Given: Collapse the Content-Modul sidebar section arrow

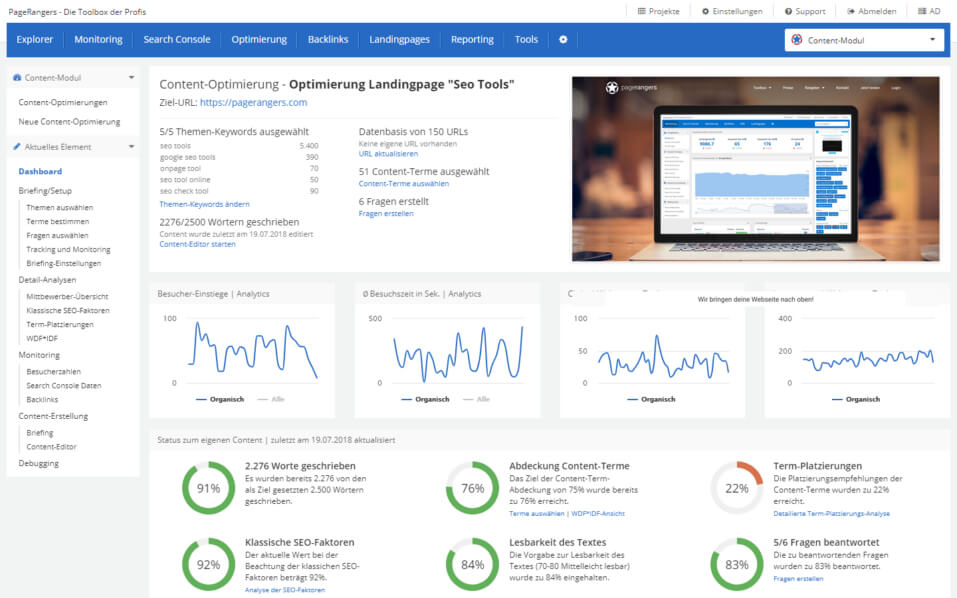Looking at the screenshot, I should 131,77.
